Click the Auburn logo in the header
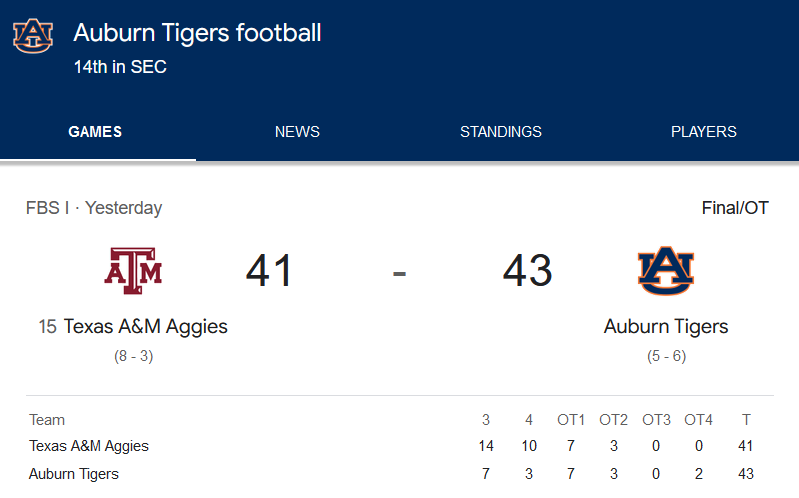The height and width of the screenshot is (498, 799). (33, 35)
